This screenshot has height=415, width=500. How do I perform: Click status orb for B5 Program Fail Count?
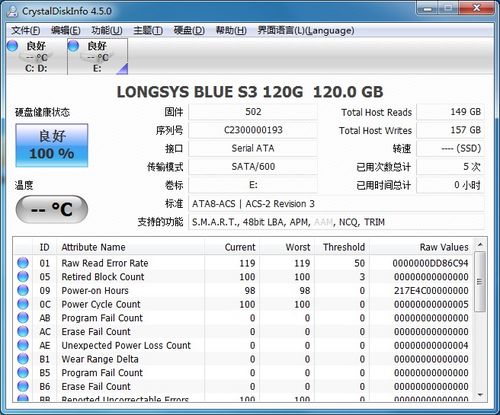(23, 372)
